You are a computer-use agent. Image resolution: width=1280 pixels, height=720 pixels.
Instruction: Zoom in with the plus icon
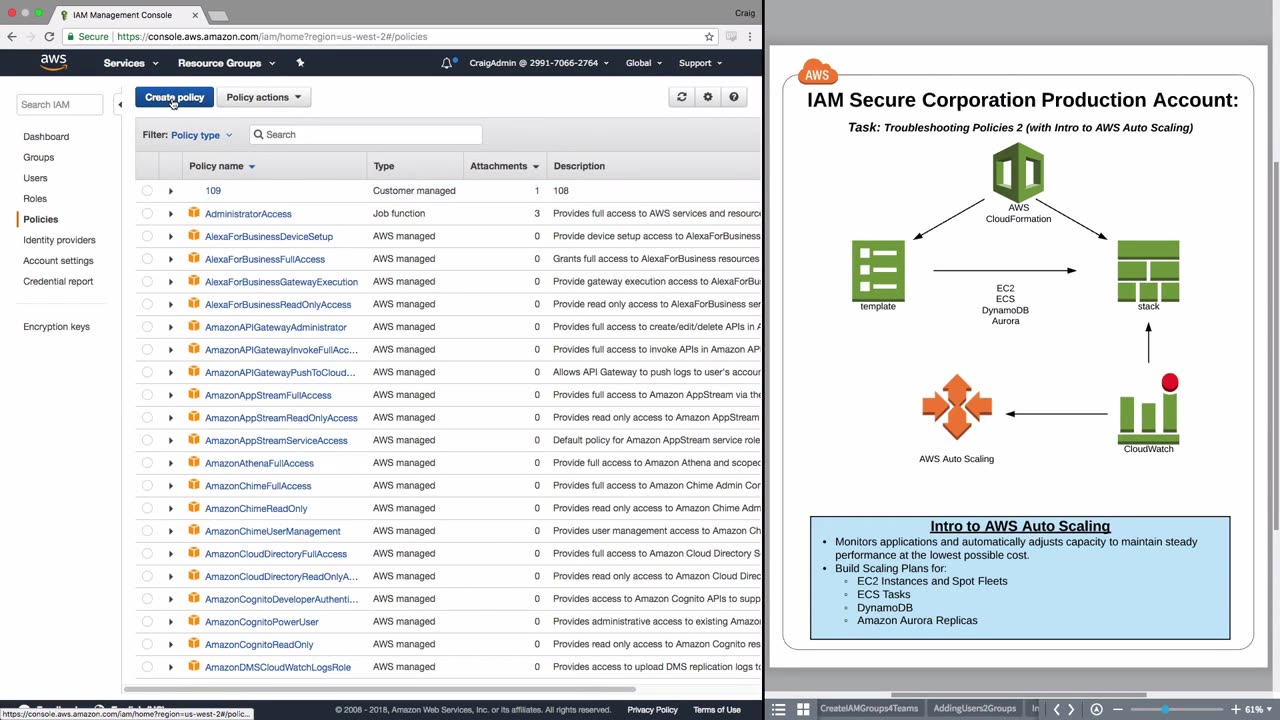(x=1236, y=709)
